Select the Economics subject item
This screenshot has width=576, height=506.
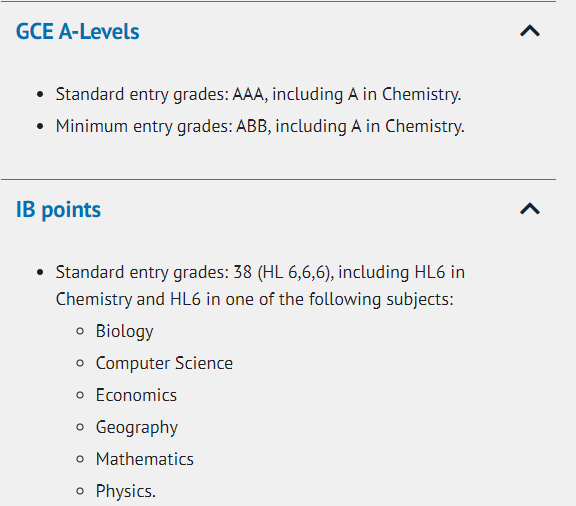coord(136,395)
